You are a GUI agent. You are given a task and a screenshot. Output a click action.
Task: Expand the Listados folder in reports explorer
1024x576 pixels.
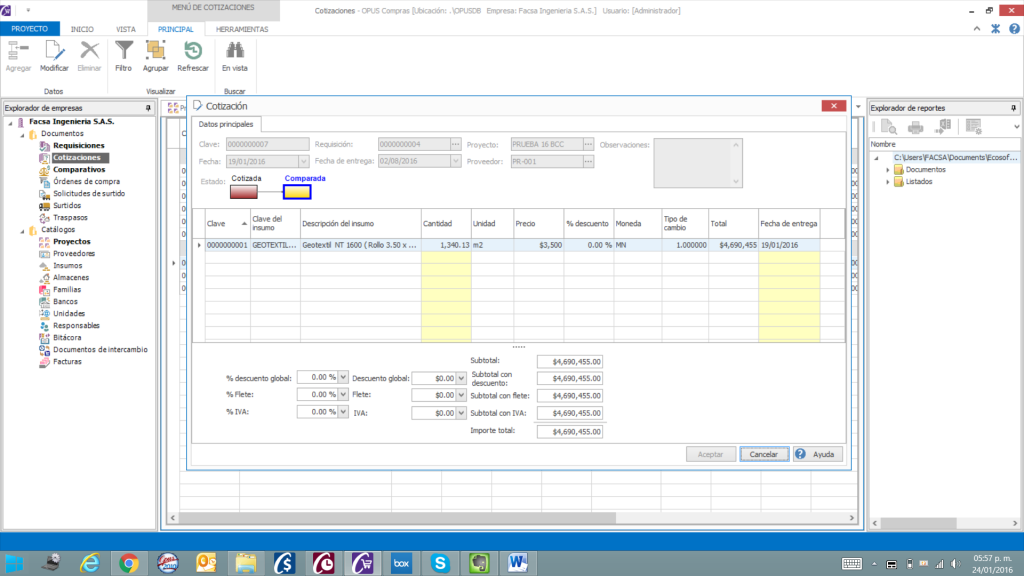tap(887, 182)
